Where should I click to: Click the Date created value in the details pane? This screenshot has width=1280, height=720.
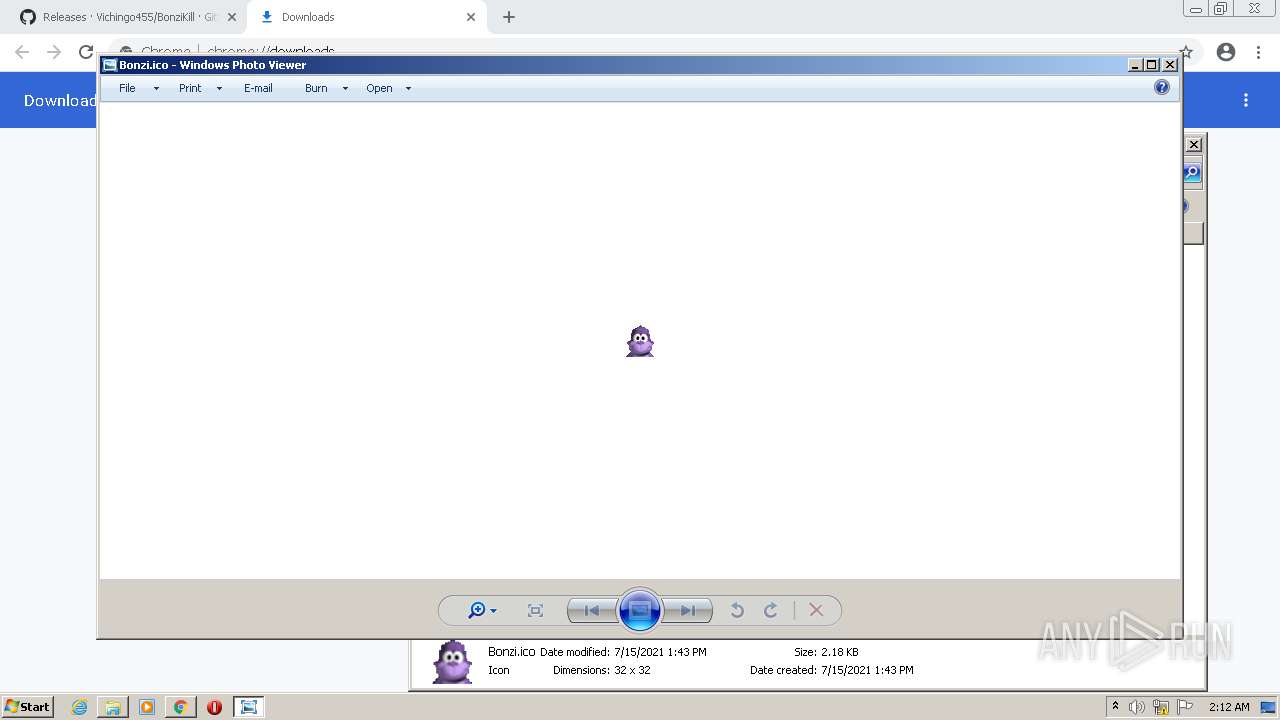(867, 670)
